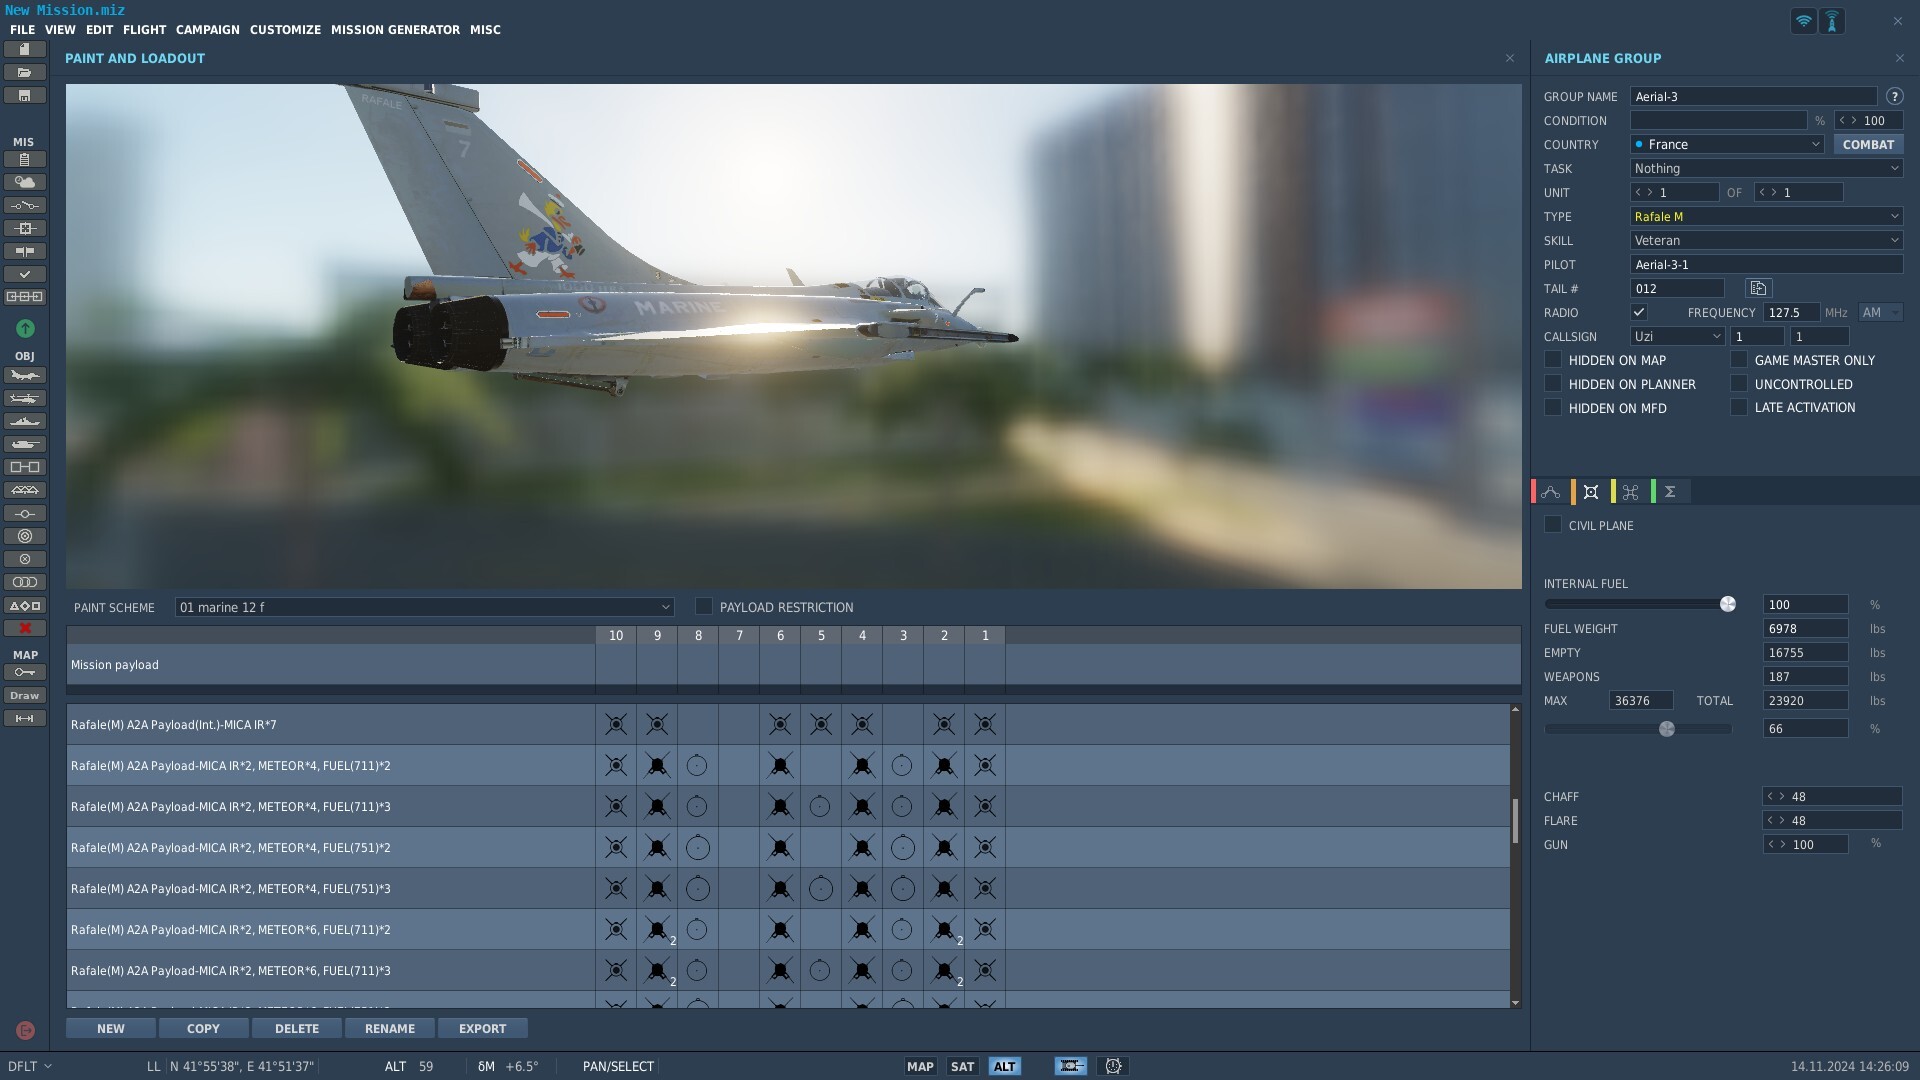Open the payload tab icon in group panel
This screenshot has height=1080, width=1920.
[1591, 492]
